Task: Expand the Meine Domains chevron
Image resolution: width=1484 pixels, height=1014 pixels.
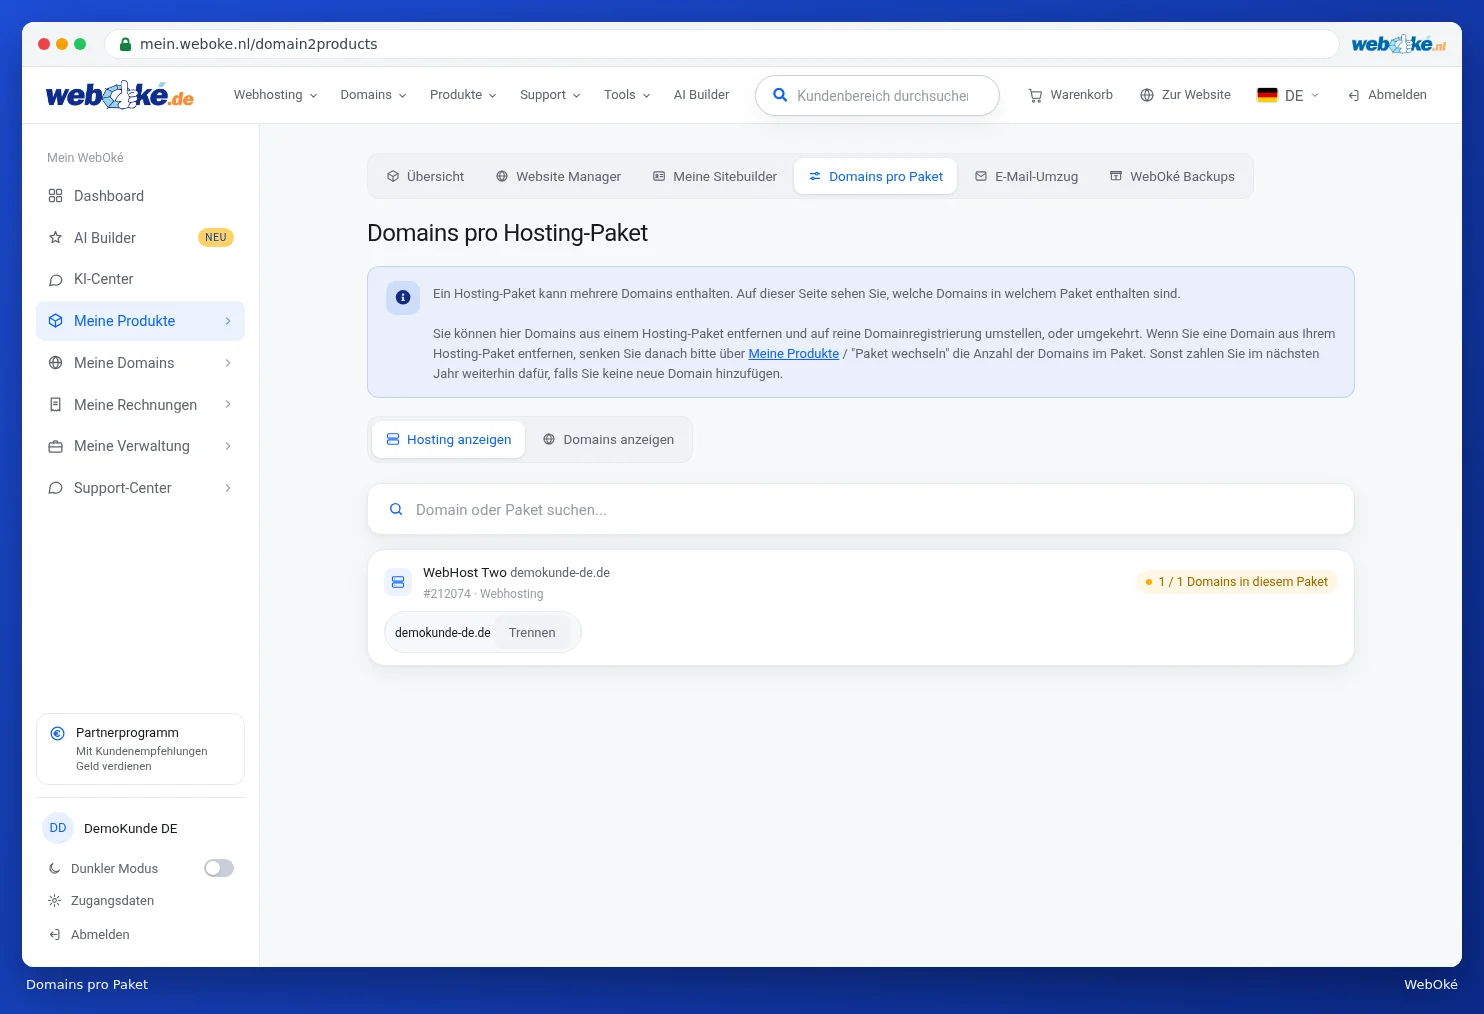Action: point(228,363)
